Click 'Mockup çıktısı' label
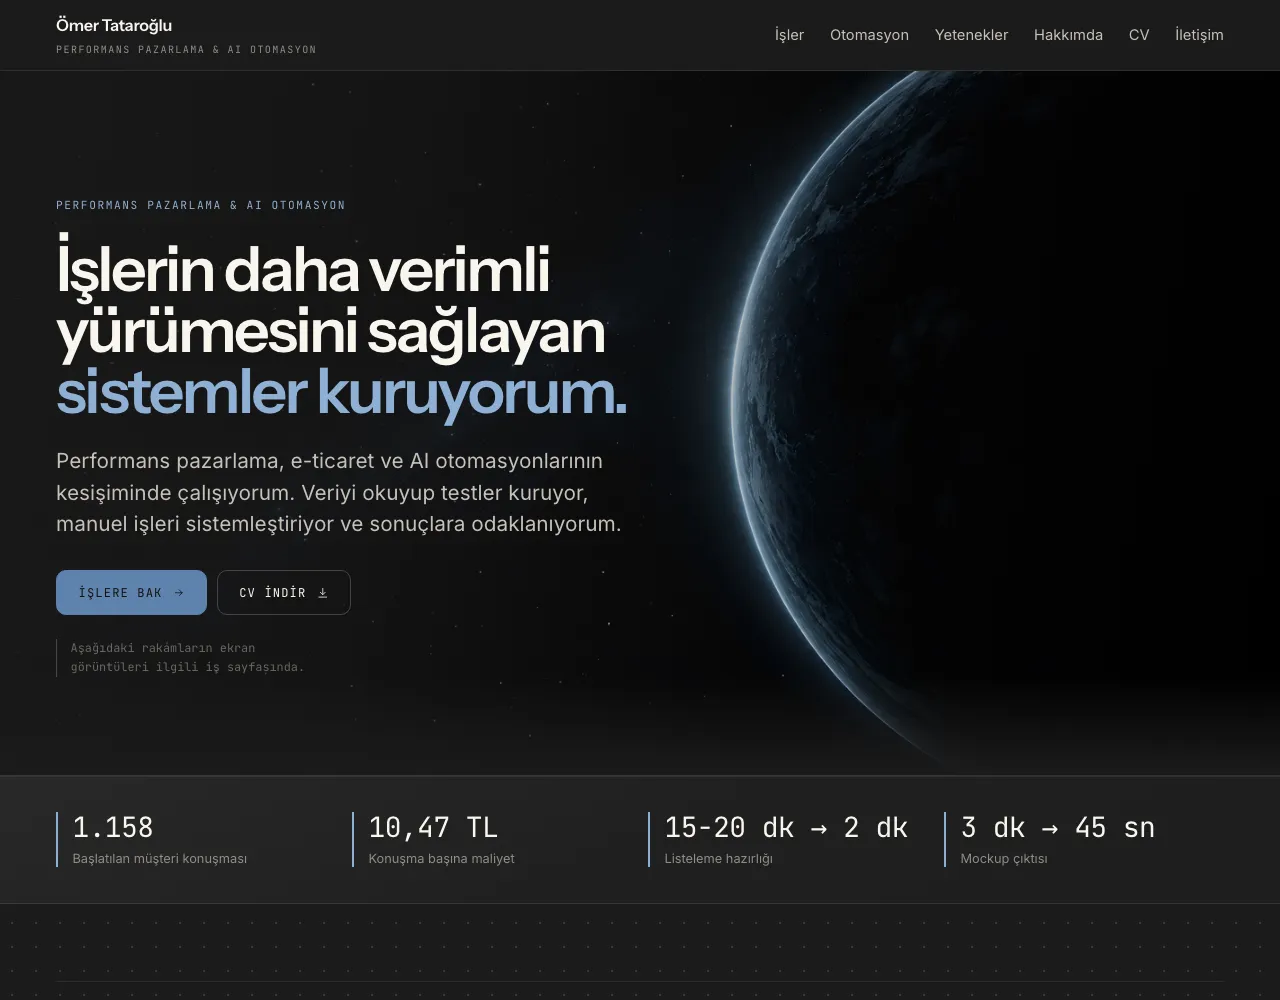The image size is (1280, 1000). point(1004,859)
